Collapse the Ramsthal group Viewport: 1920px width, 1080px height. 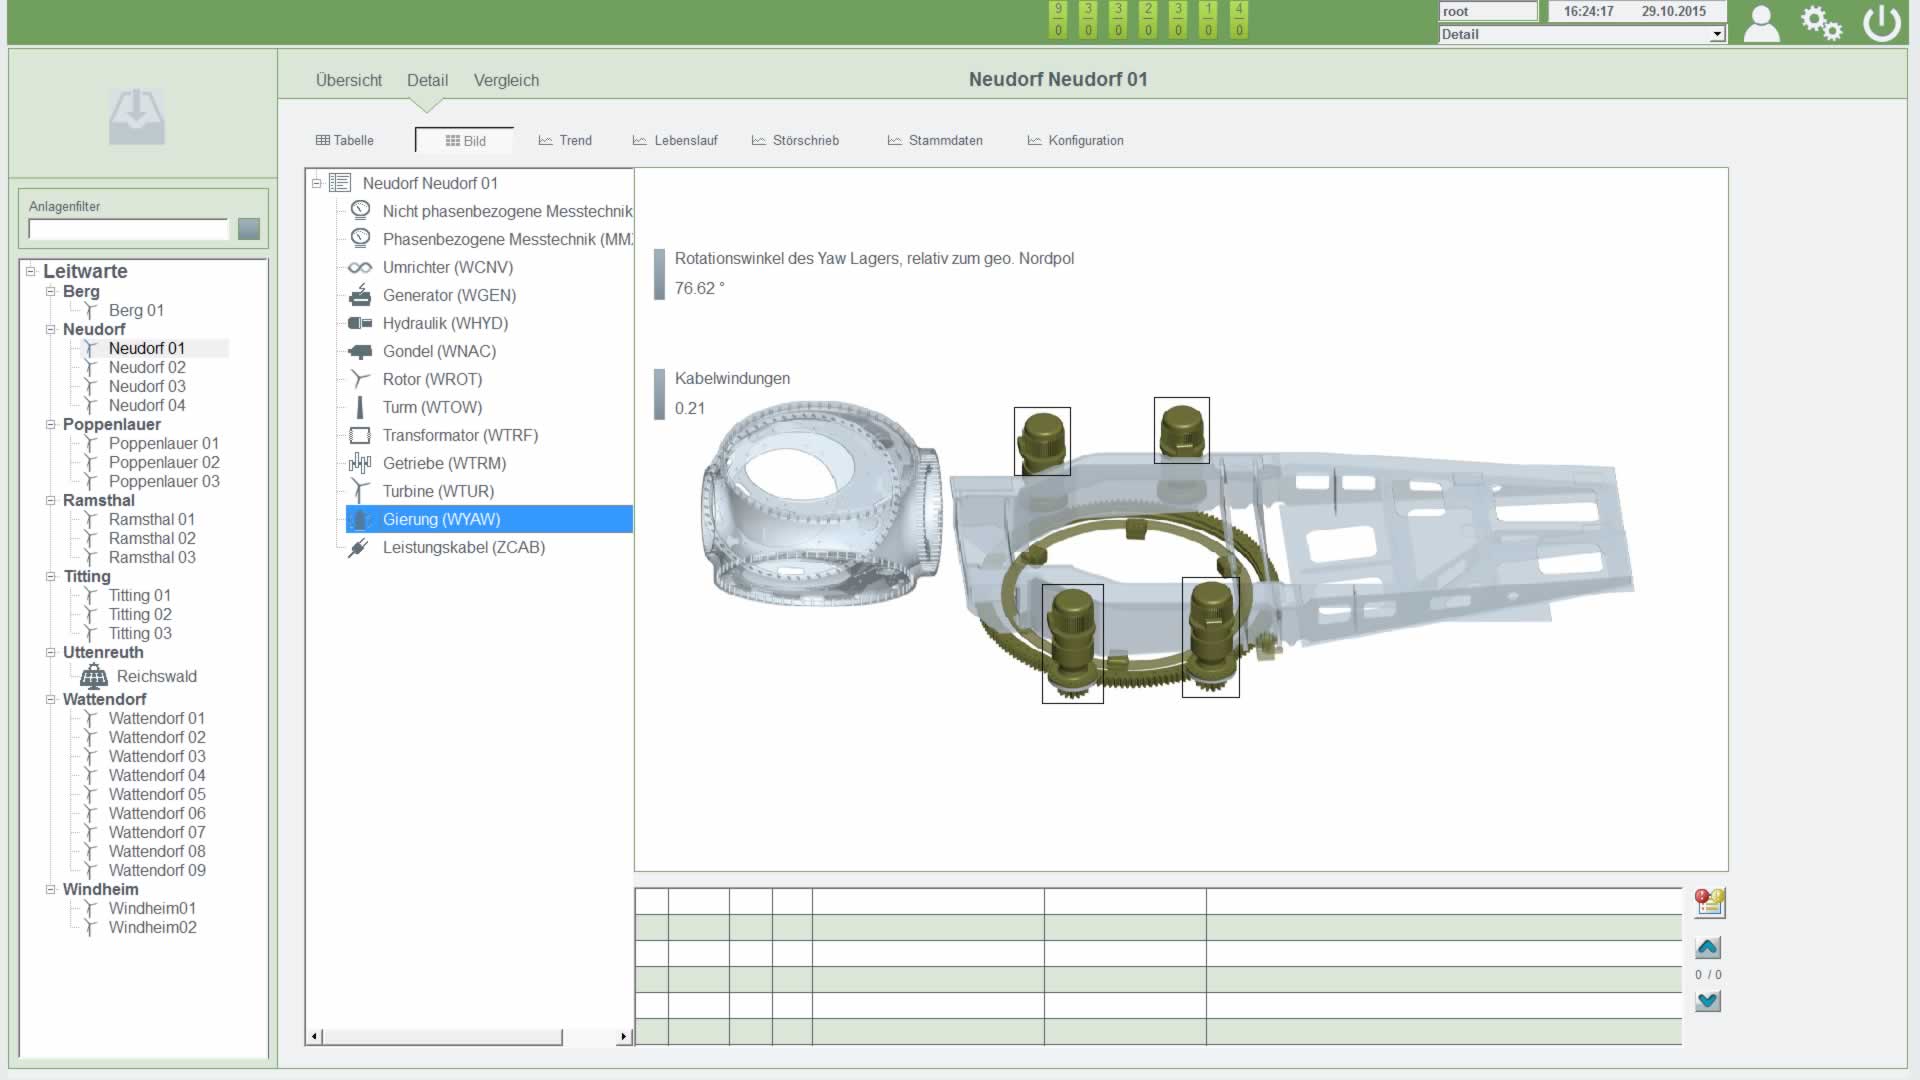pos(50,500)
